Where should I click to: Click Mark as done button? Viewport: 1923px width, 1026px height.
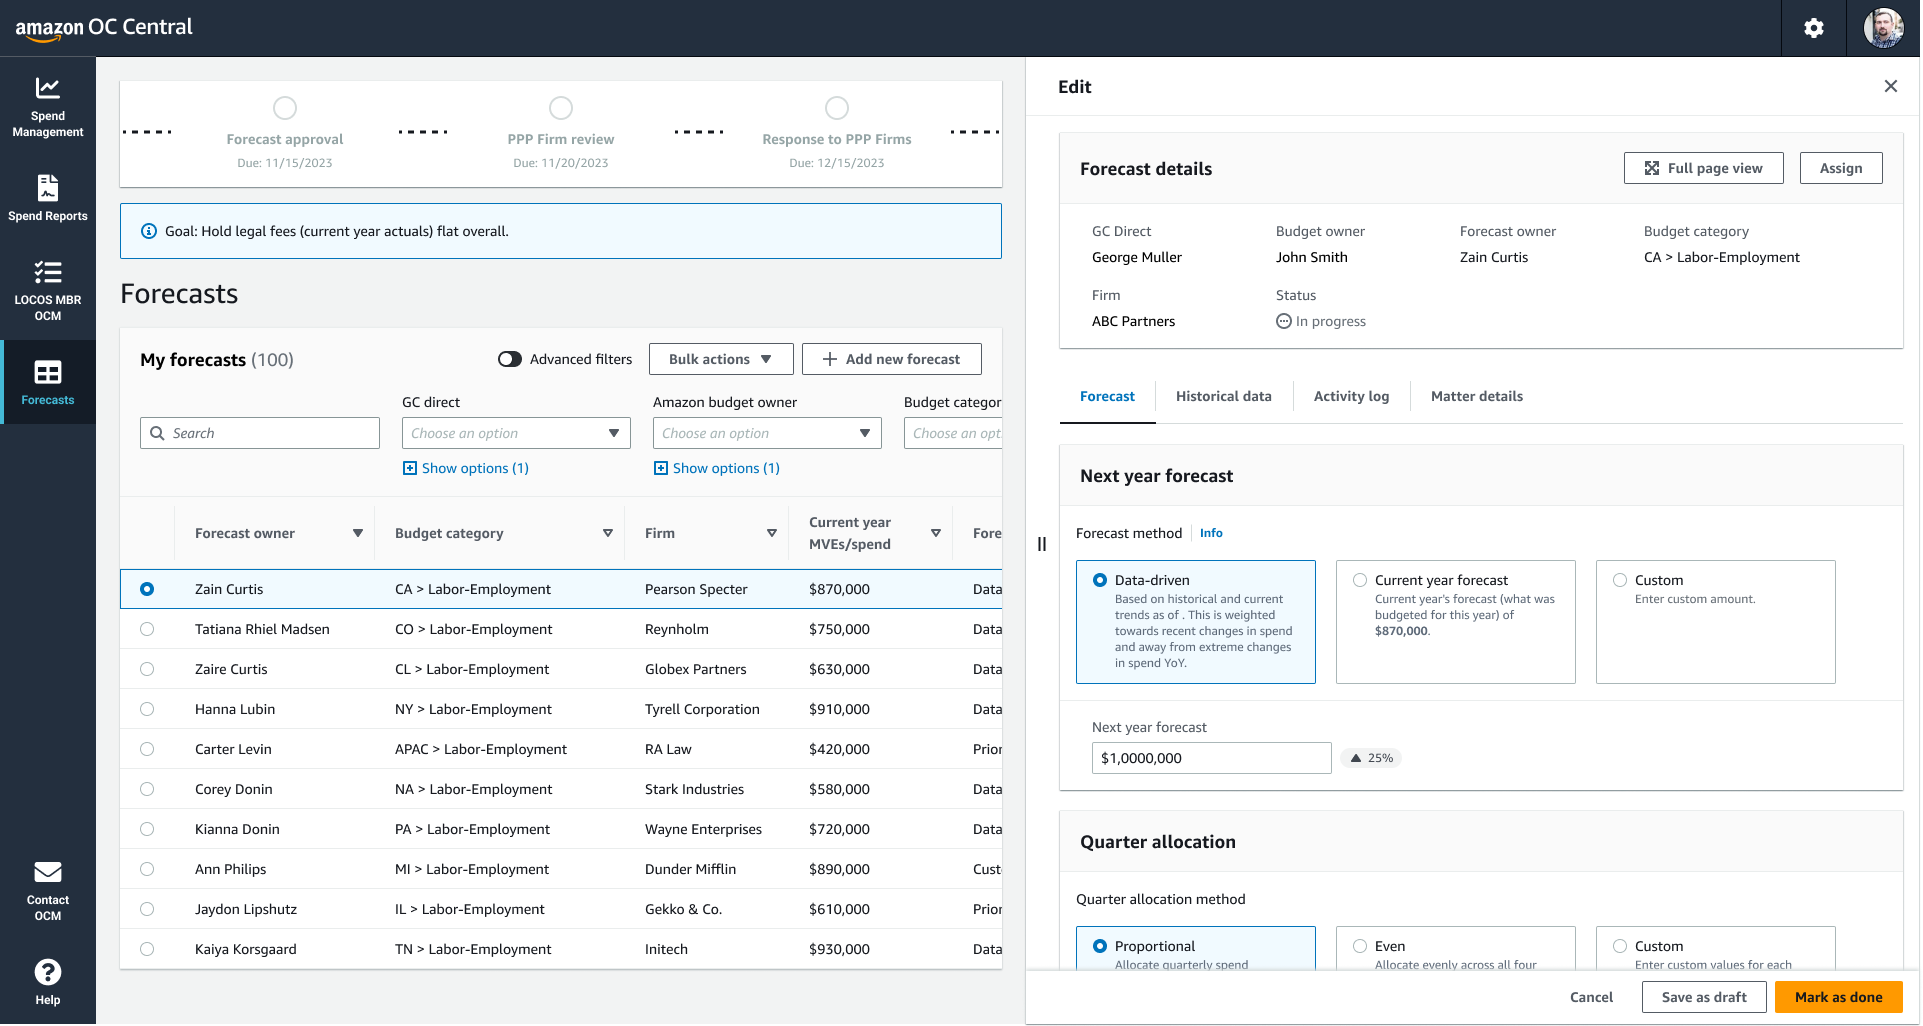pyautogui.click(x=1838, y=997)
